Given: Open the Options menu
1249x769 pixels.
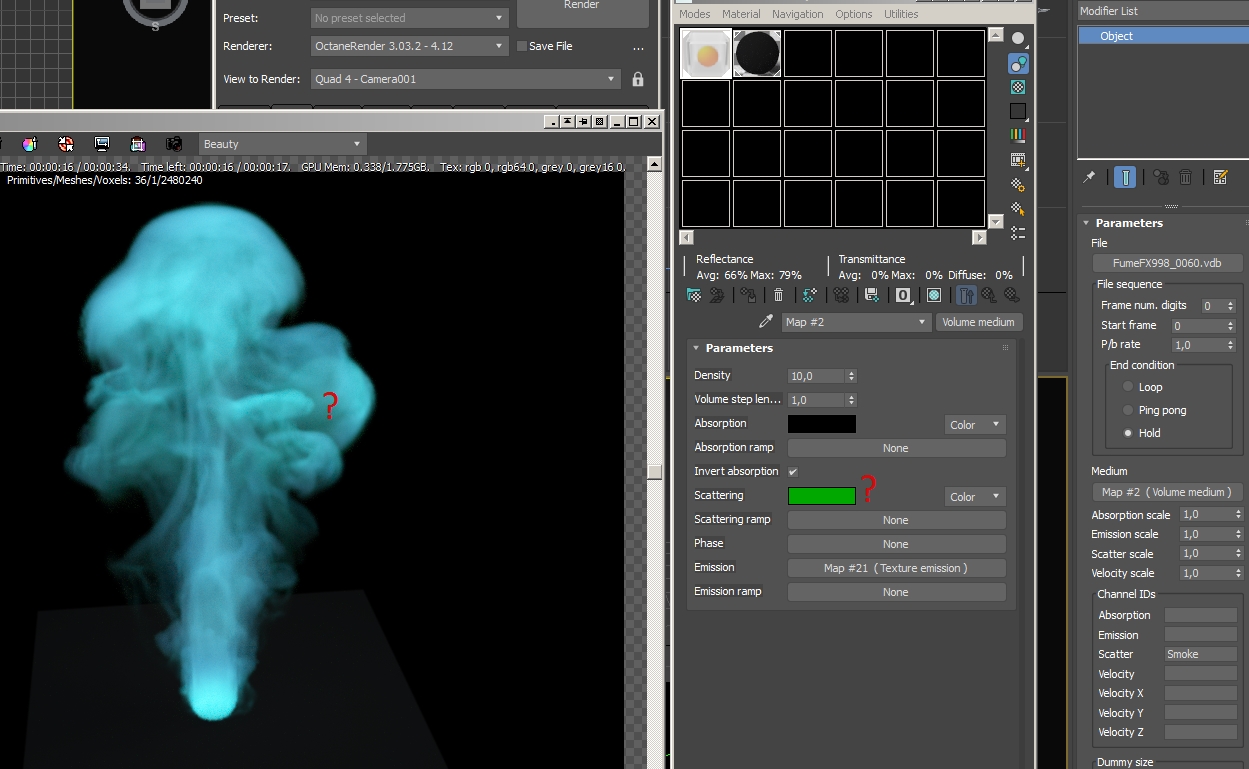Looking at the screenshot, I should click(x=854, y=14).
